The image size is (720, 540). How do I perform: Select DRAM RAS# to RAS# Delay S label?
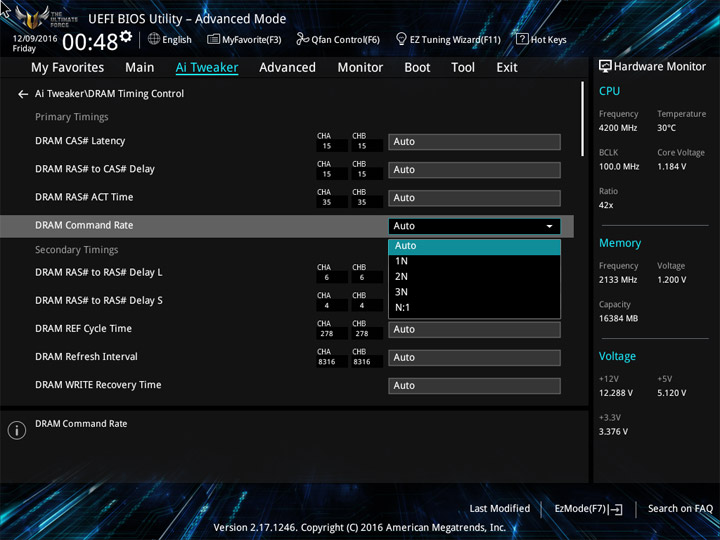(x=99, y=300)
